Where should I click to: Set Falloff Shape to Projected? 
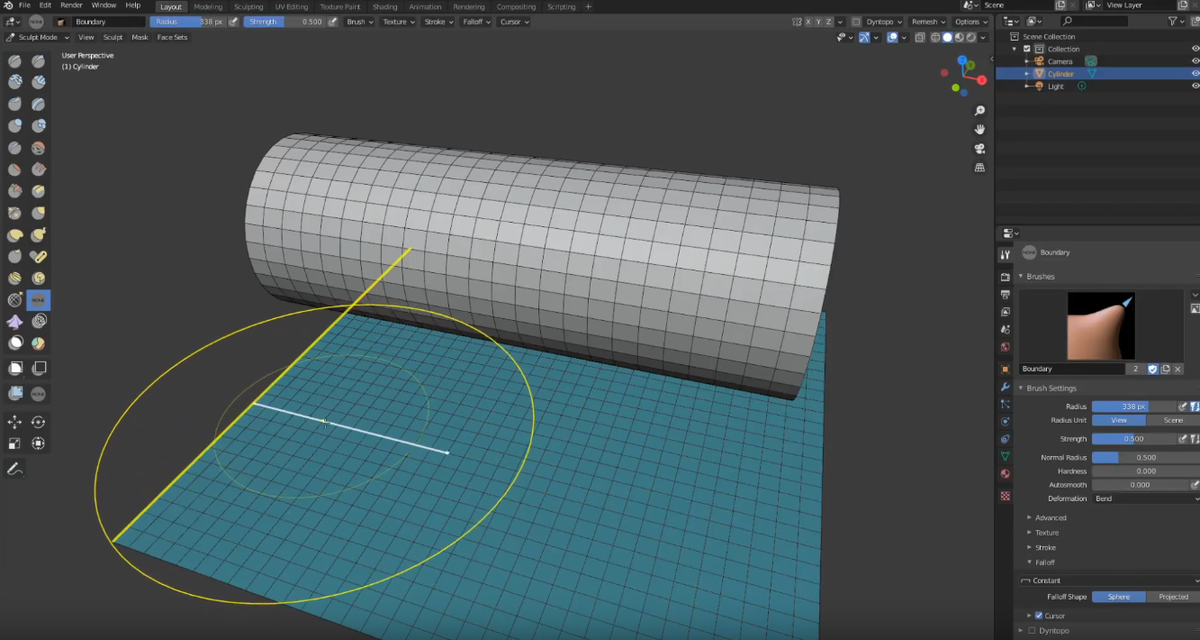tap(1172, 597)
